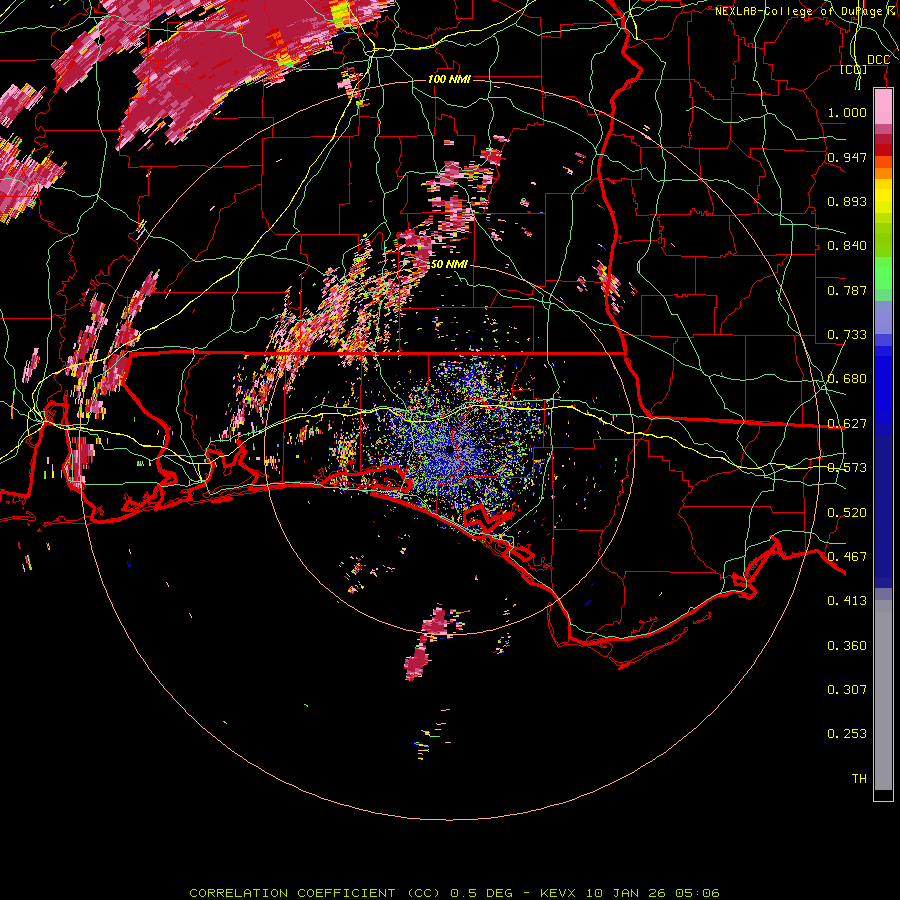Click the 0.573 legend value

click(847, 468)
